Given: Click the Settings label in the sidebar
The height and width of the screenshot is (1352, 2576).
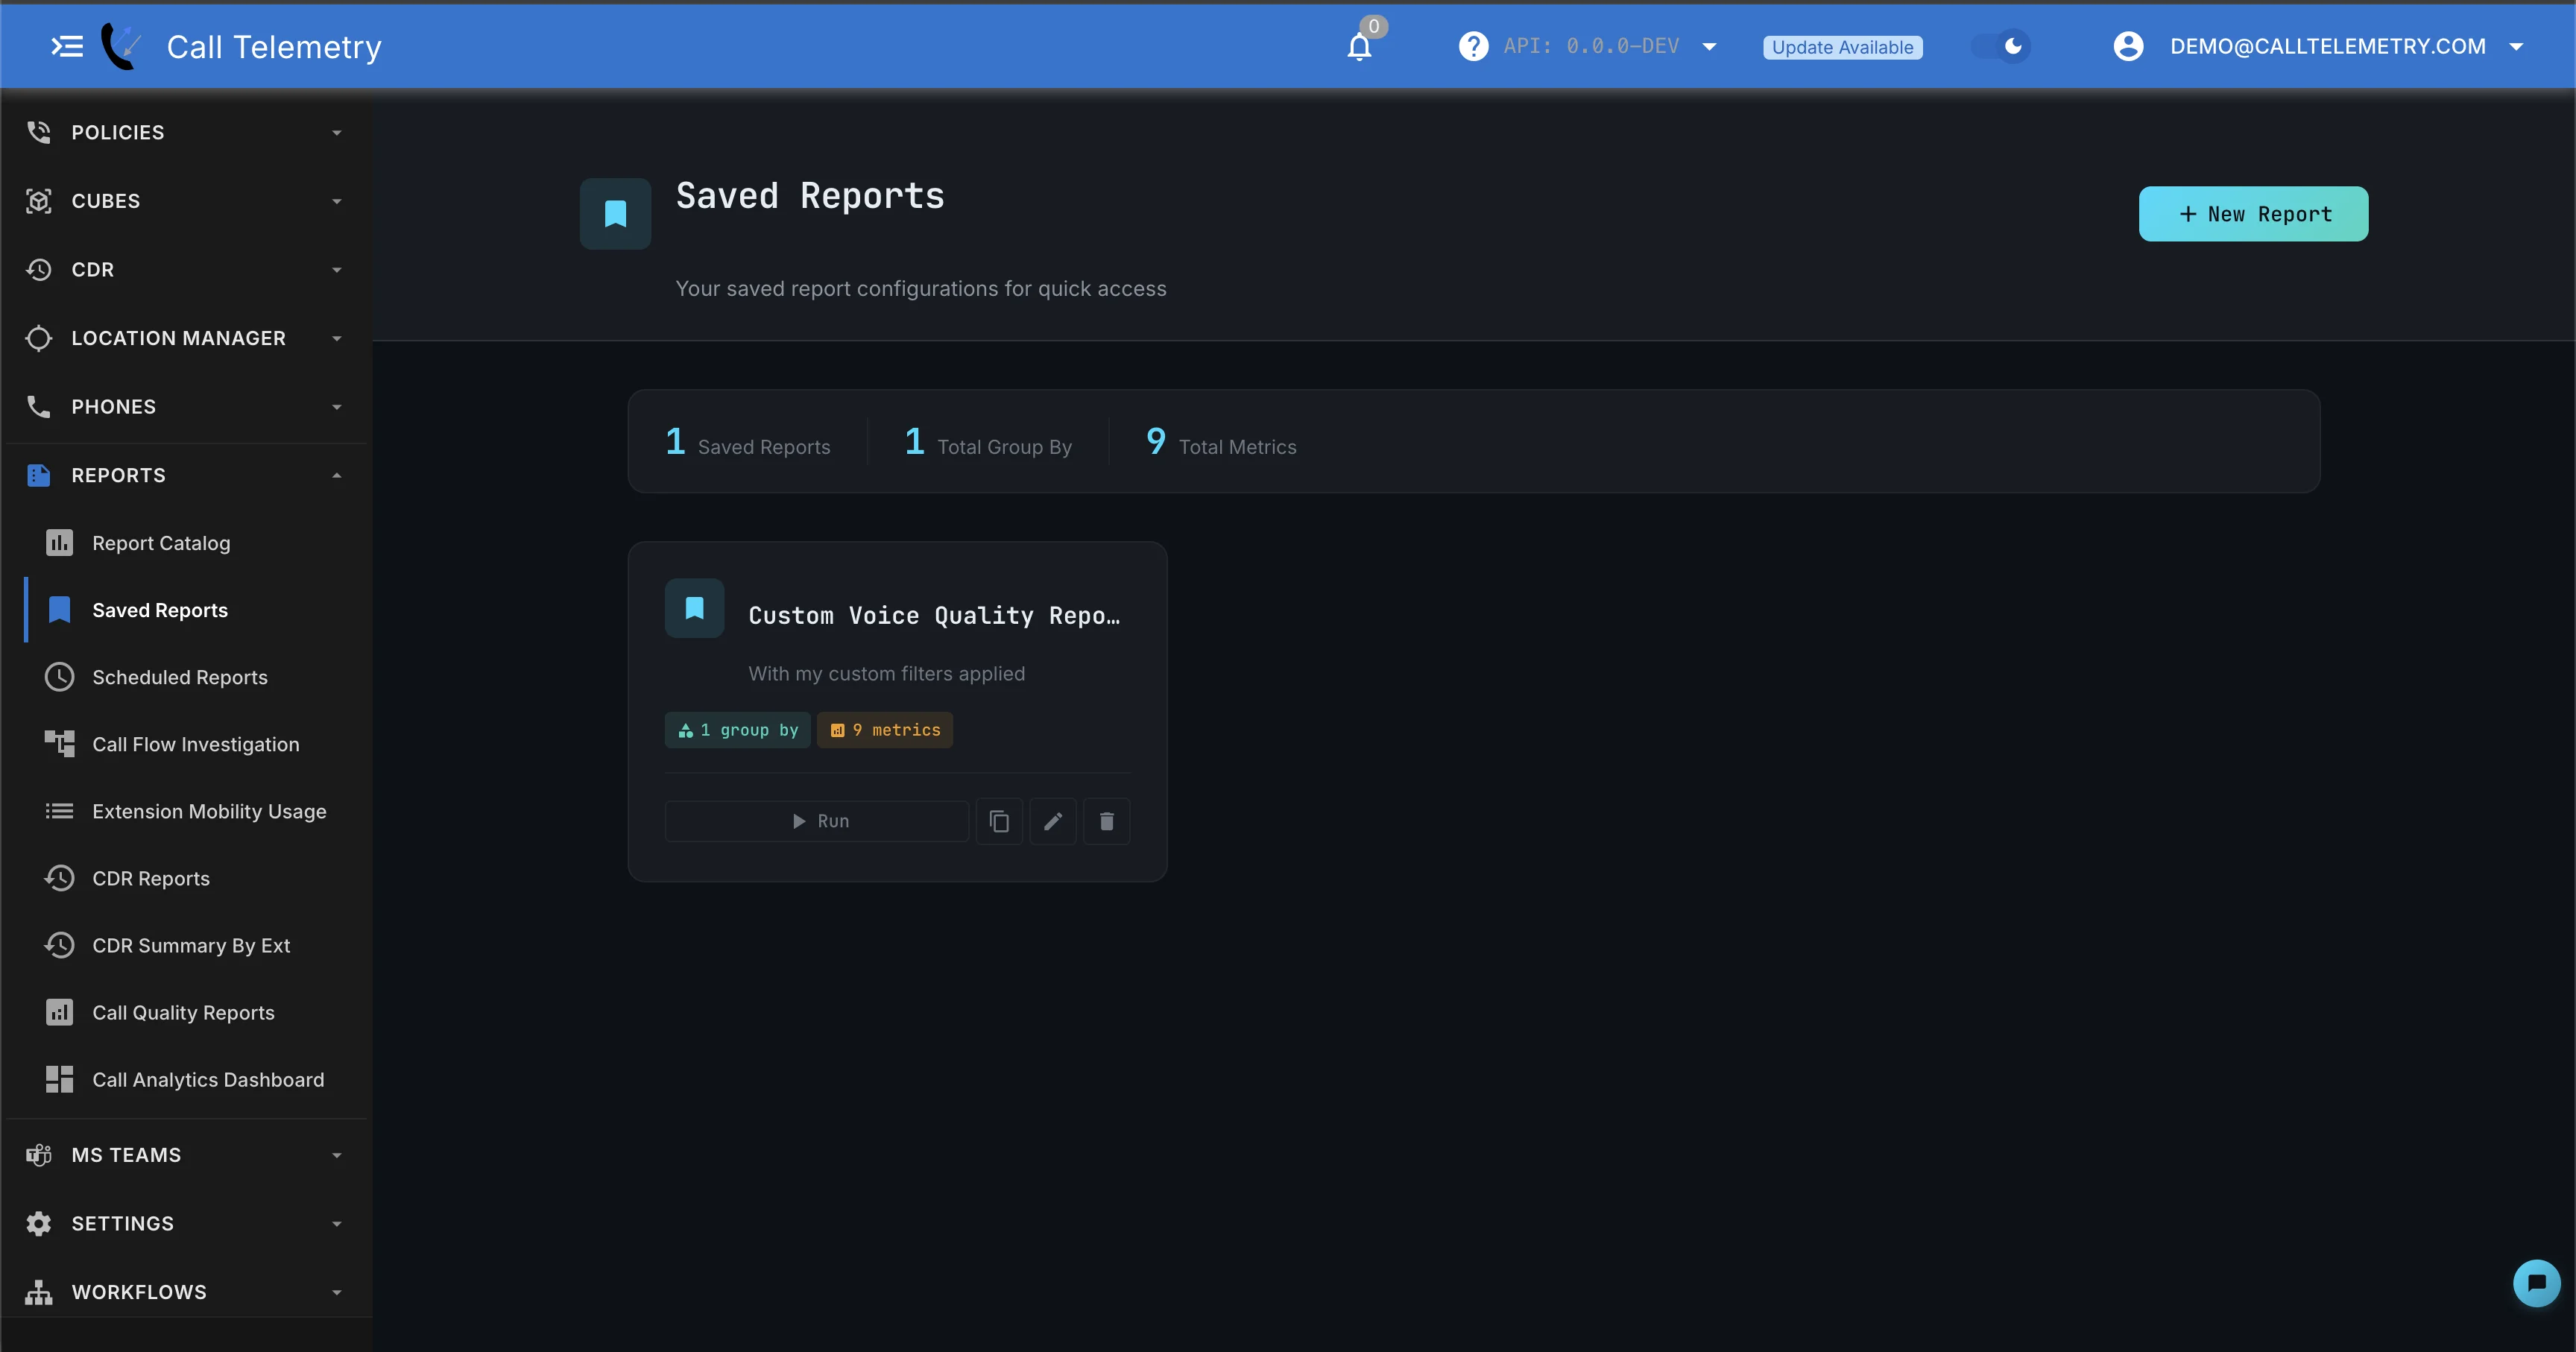Looking at the screenshot, I should pos(123,1224).
